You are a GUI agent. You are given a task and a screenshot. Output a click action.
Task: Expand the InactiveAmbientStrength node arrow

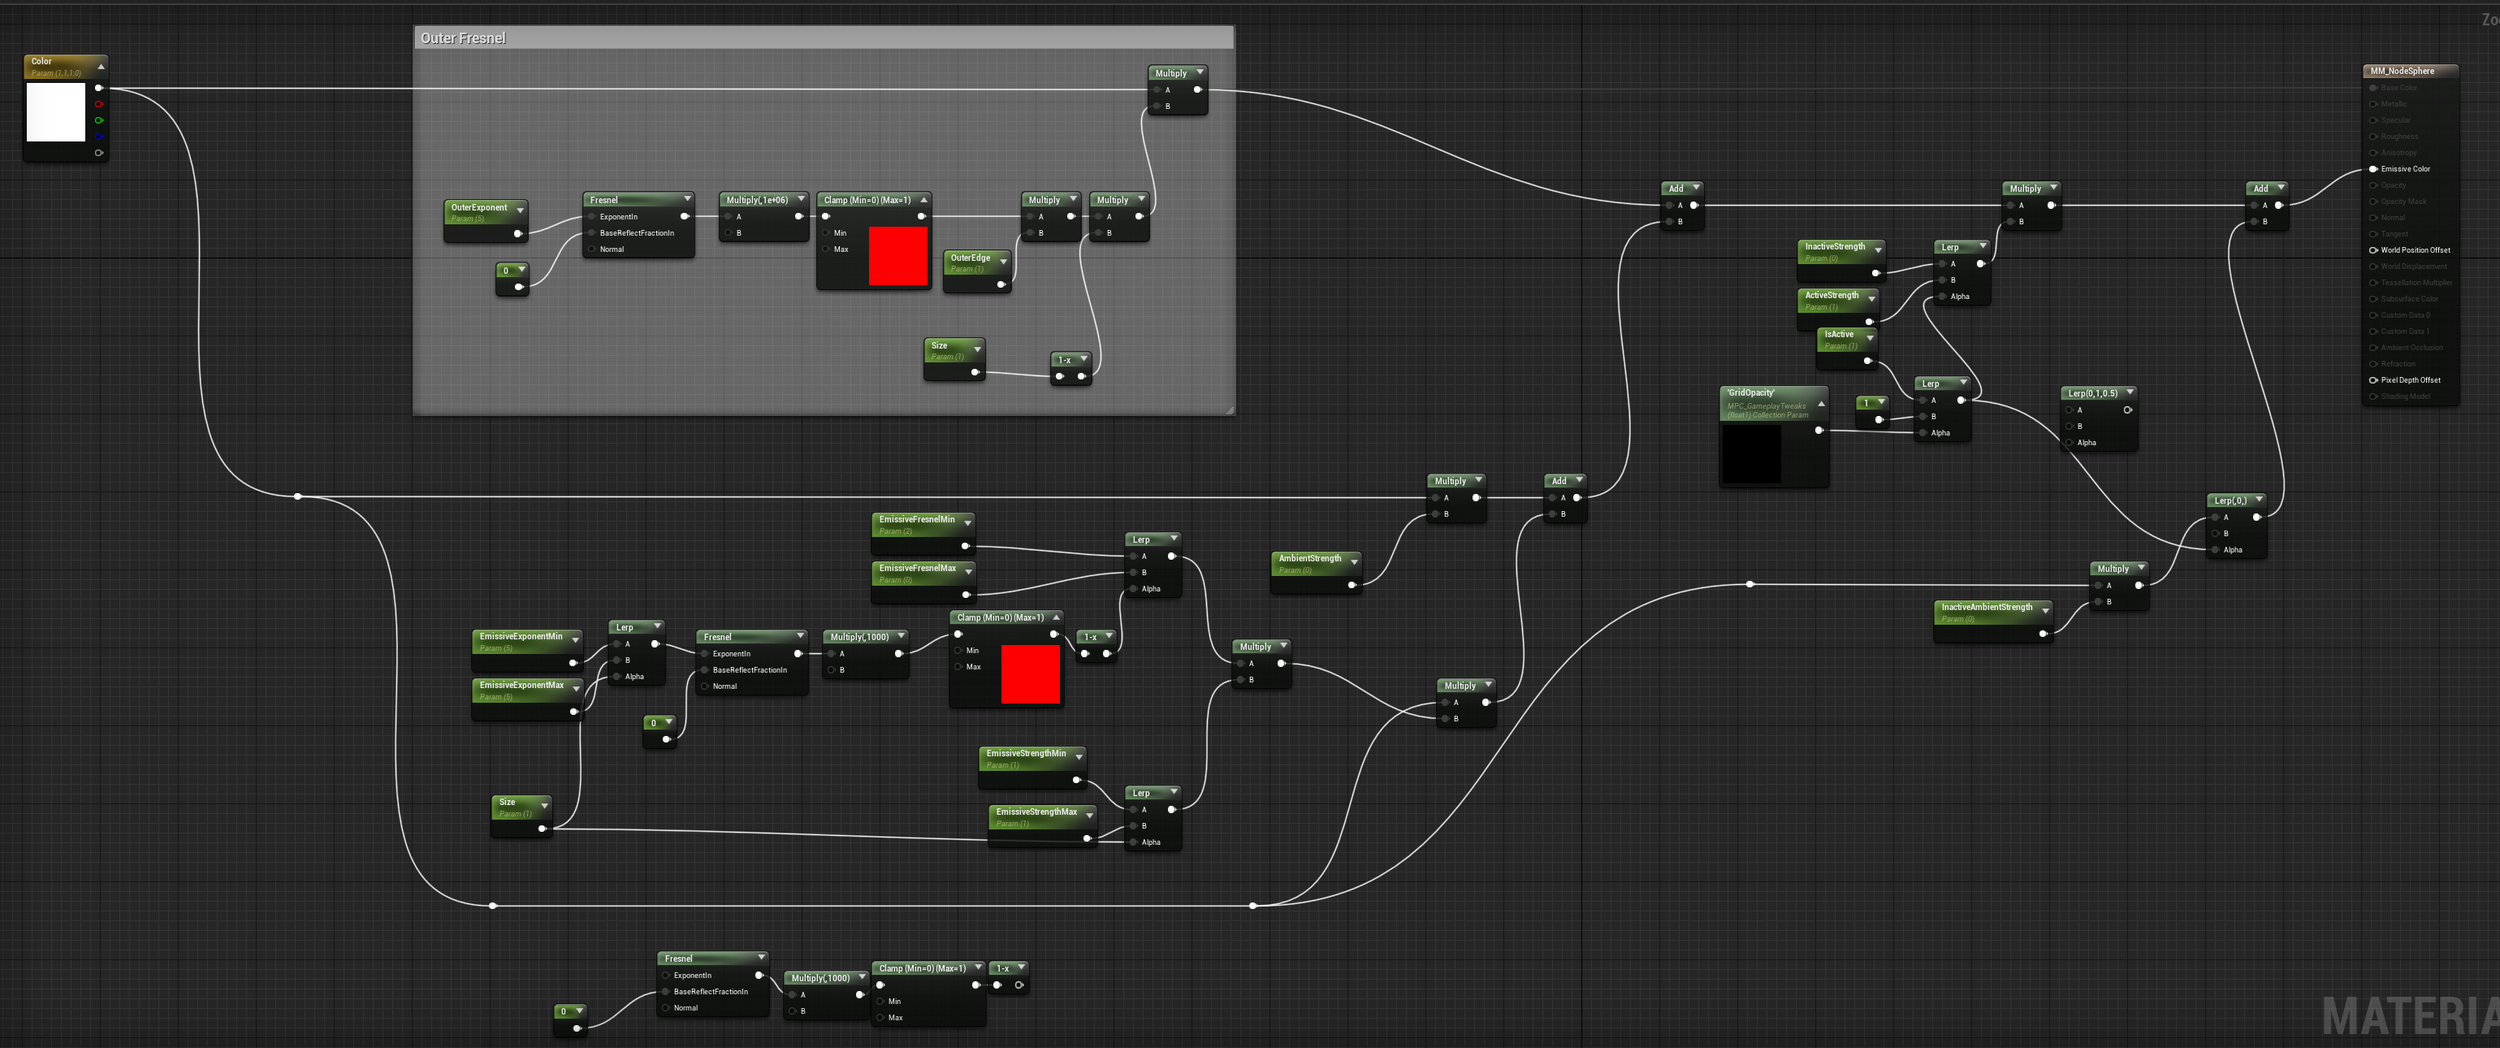tap(2045, 610)
